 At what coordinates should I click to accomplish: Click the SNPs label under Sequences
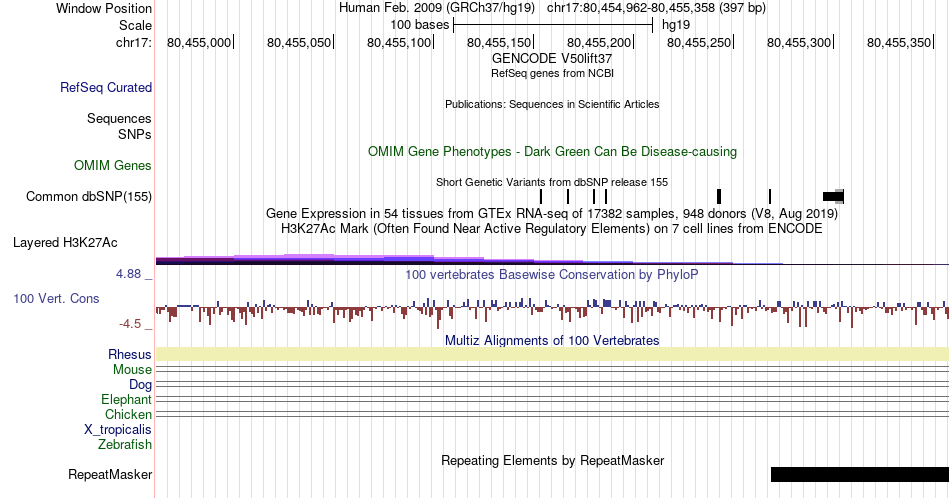click(x=135, y=134)
